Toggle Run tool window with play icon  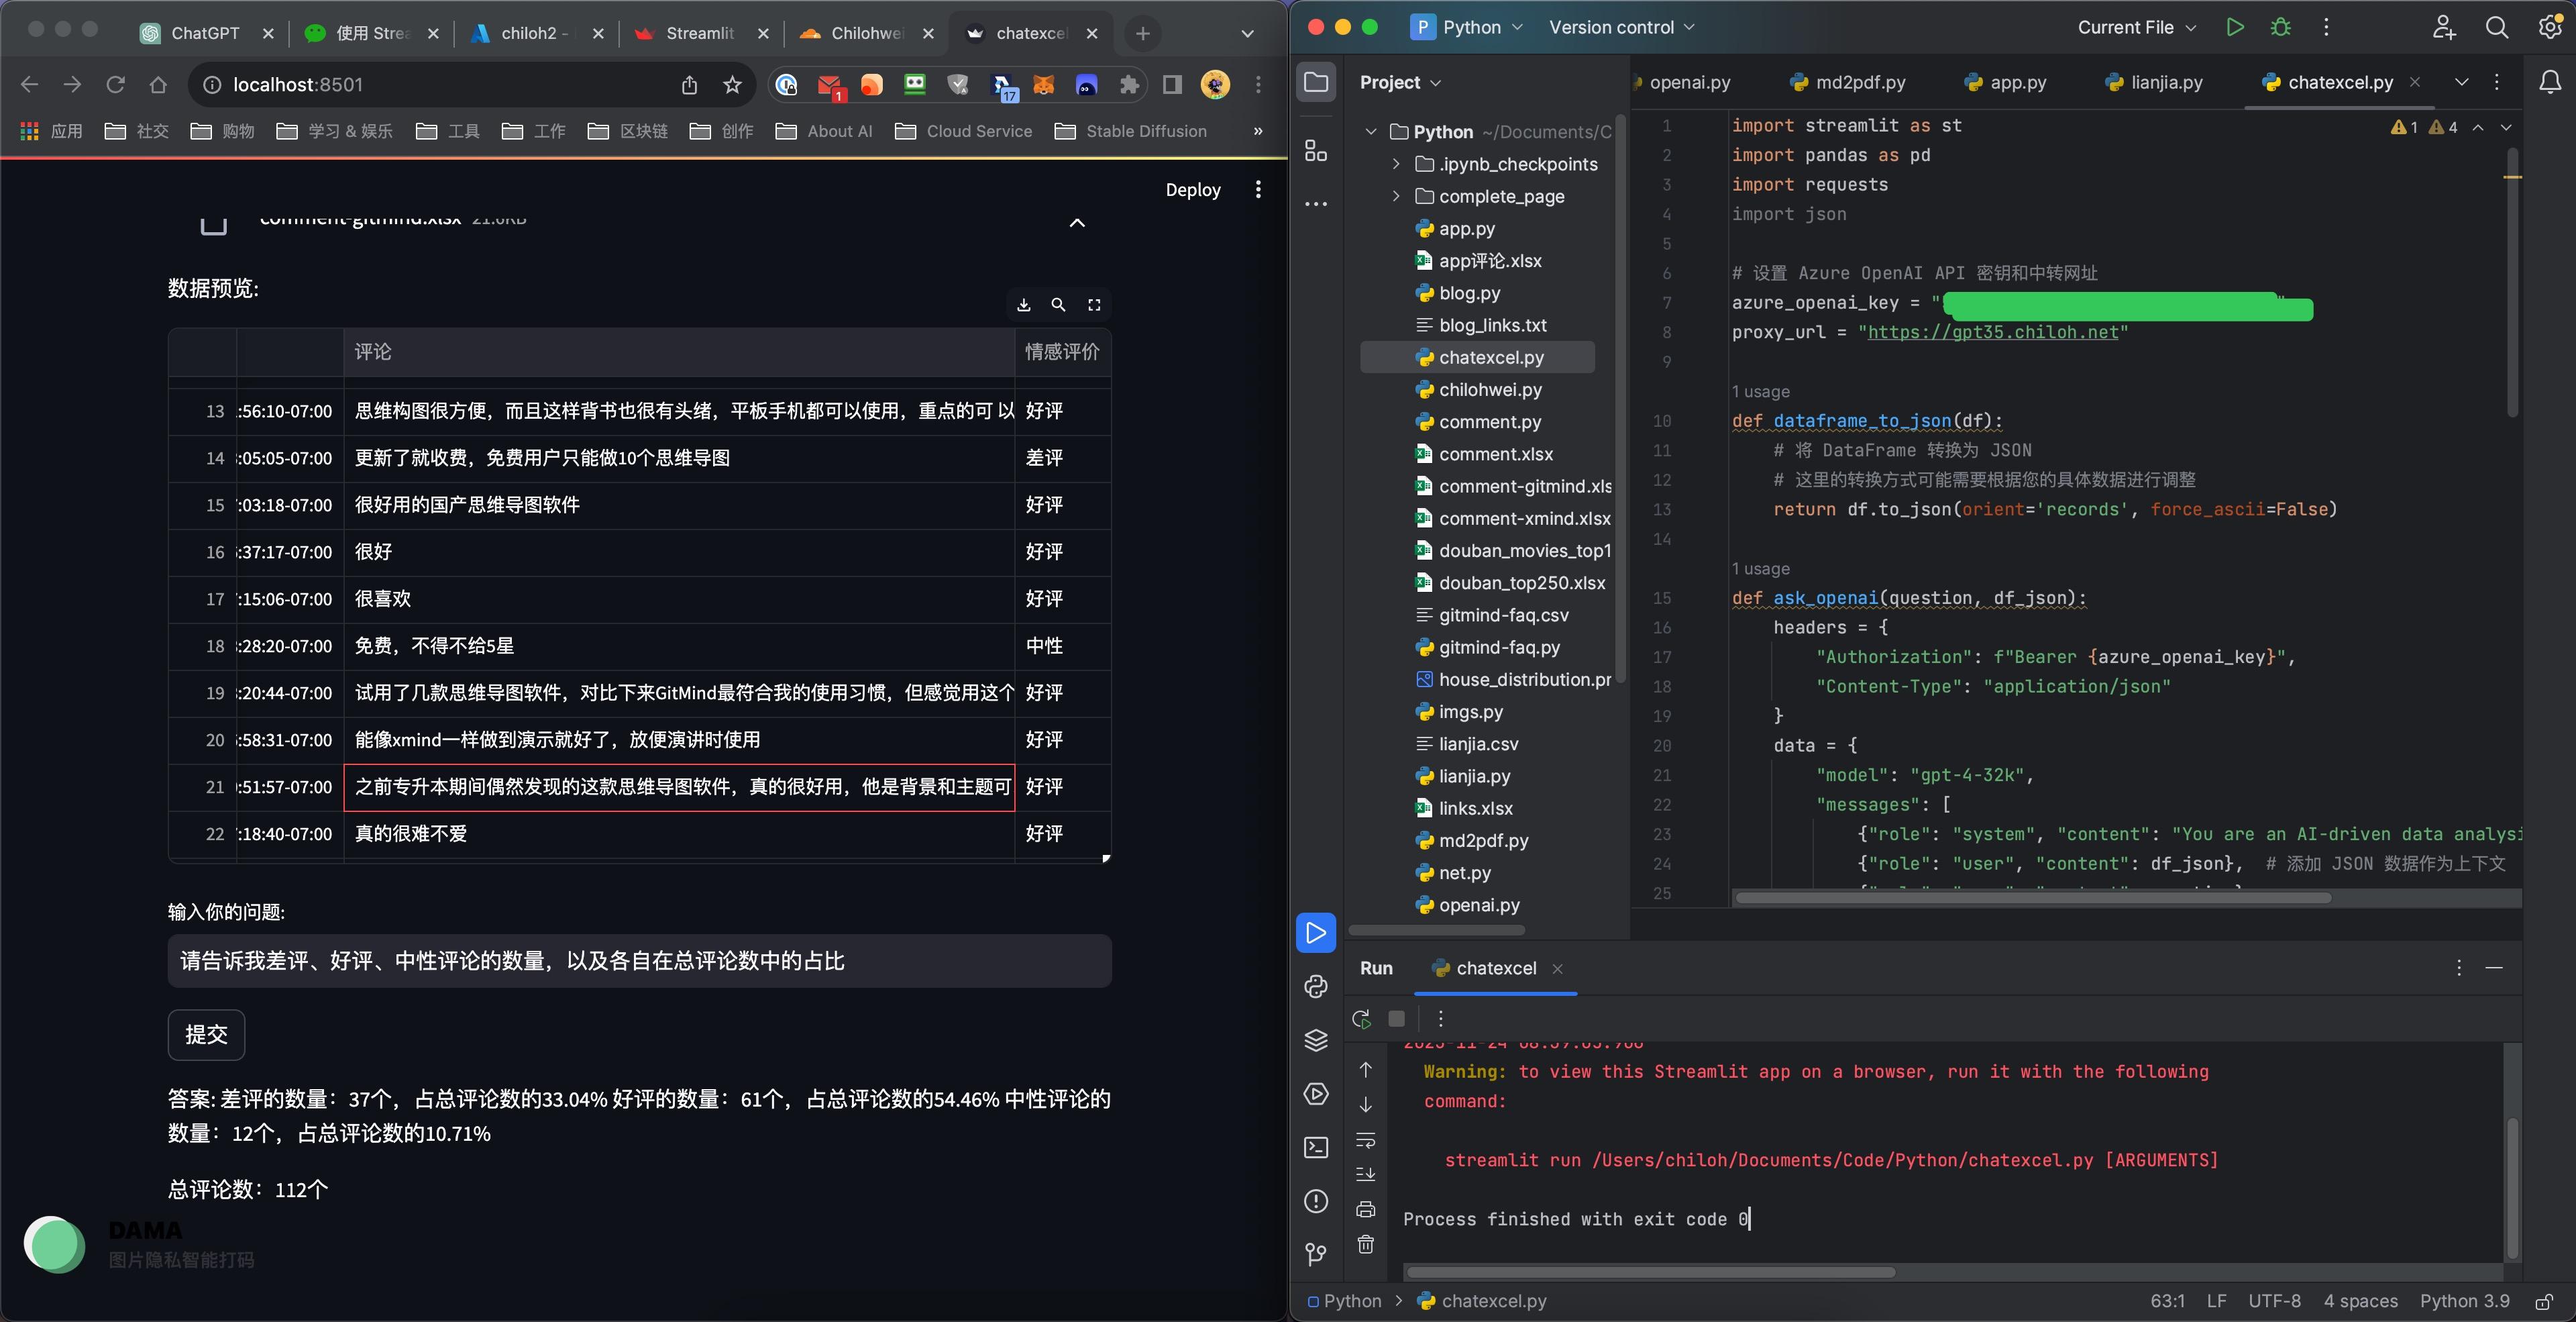coord(1316,932)
